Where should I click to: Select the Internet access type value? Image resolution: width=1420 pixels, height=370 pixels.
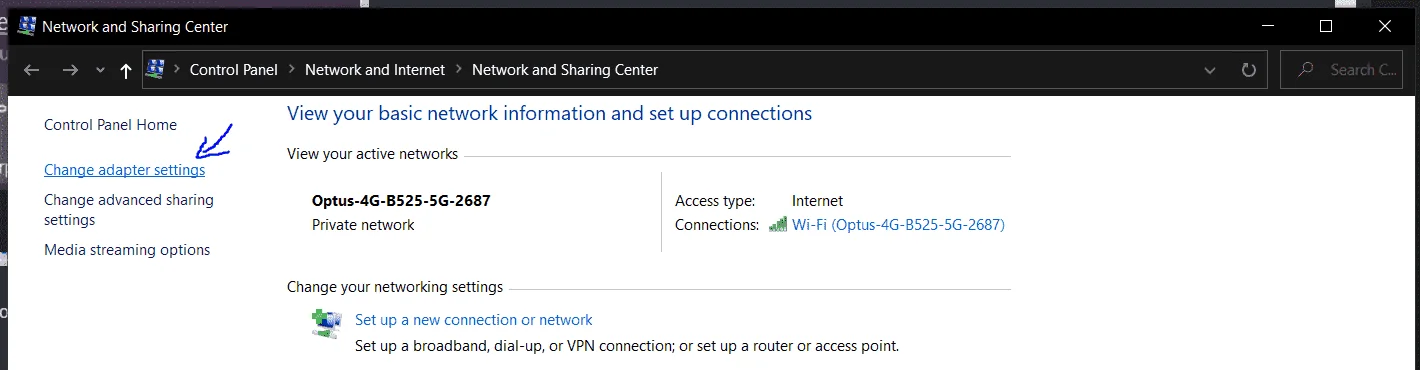[x=817, y=201]
